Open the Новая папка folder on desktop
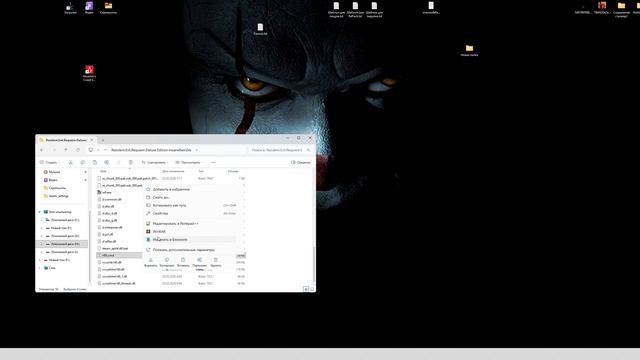640x360 pixels. coord(469,50)
